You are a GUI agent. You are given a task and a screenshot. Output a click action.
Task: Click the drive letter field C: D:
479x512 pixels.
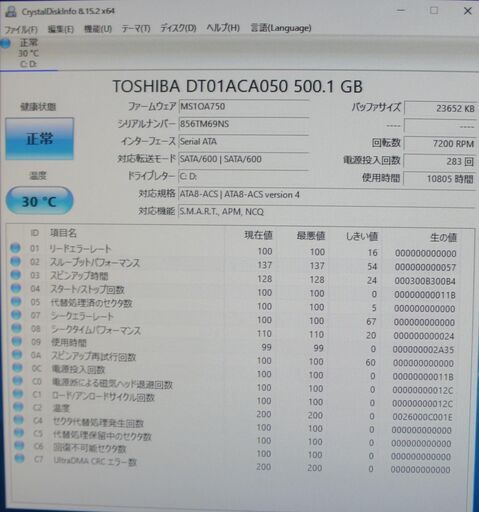pos(244,177)
